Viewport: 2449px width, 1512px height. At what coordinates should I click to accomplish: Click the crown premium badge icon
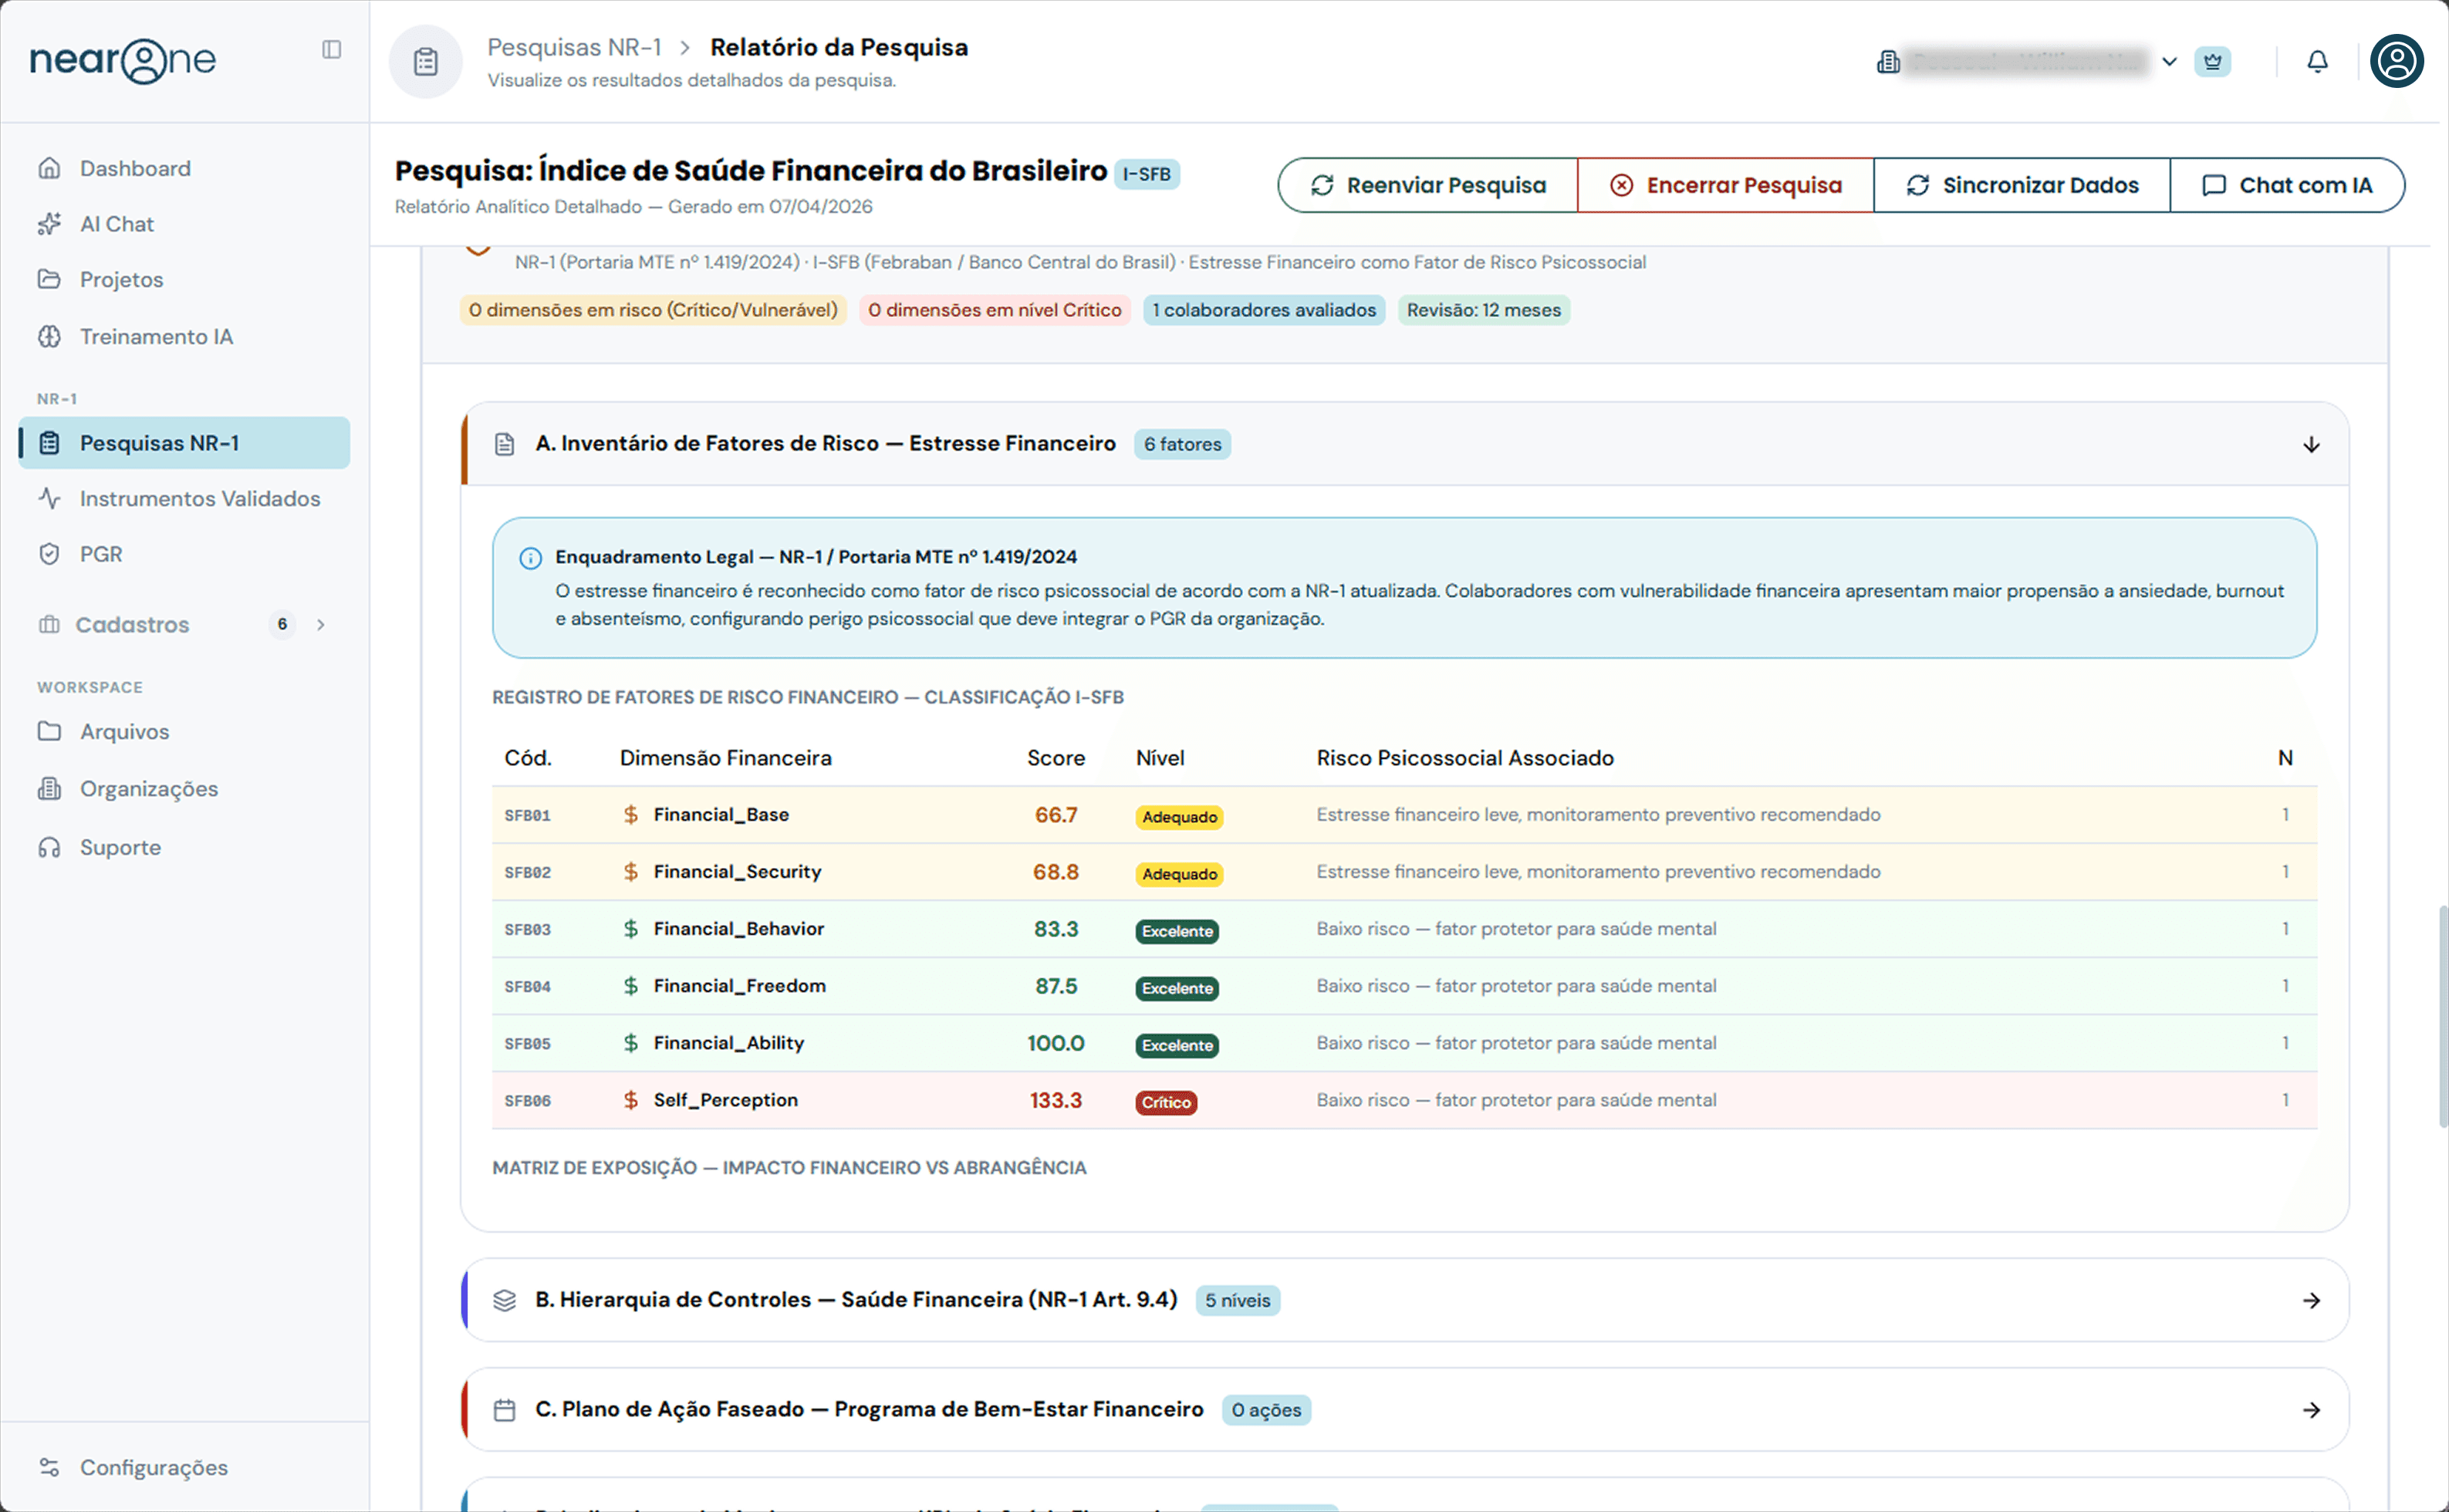(2212, 62)
